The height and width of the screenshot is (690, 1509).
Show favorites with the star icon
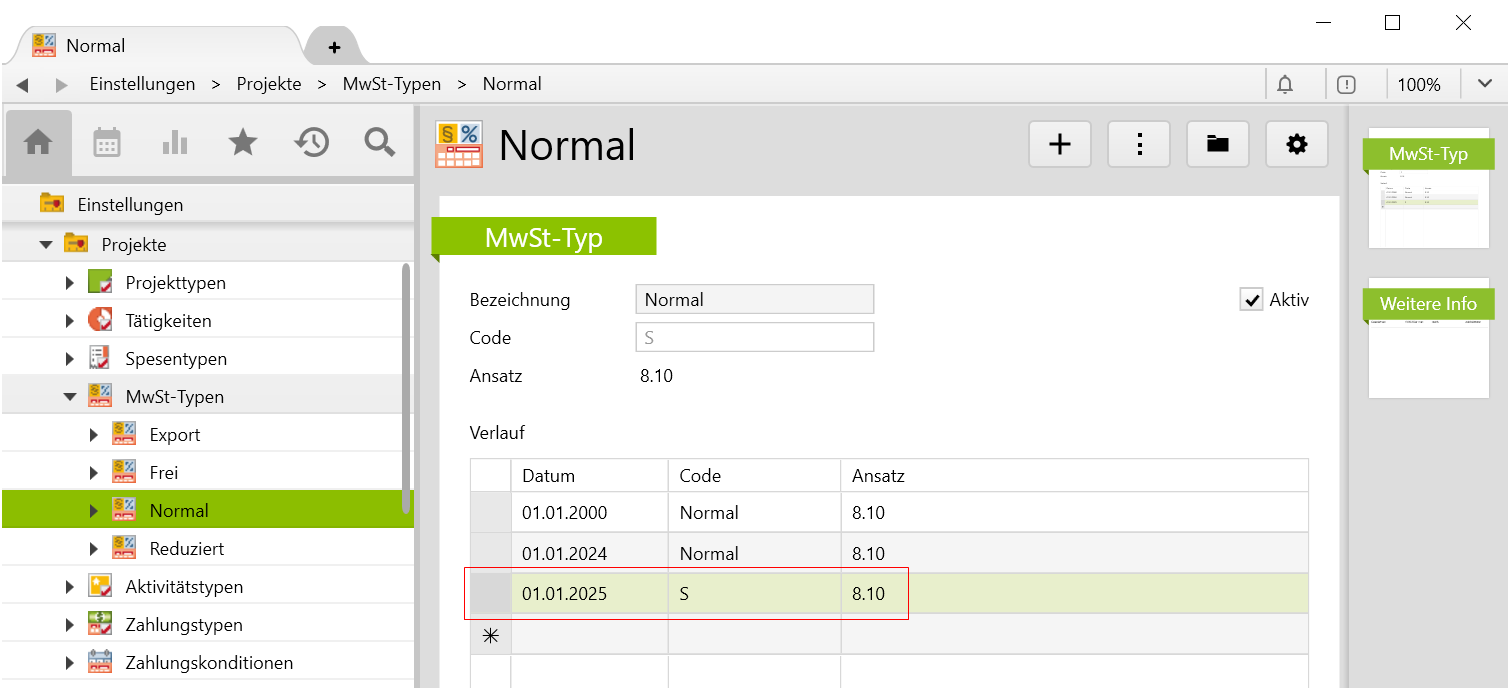click(x=243, y=143)
